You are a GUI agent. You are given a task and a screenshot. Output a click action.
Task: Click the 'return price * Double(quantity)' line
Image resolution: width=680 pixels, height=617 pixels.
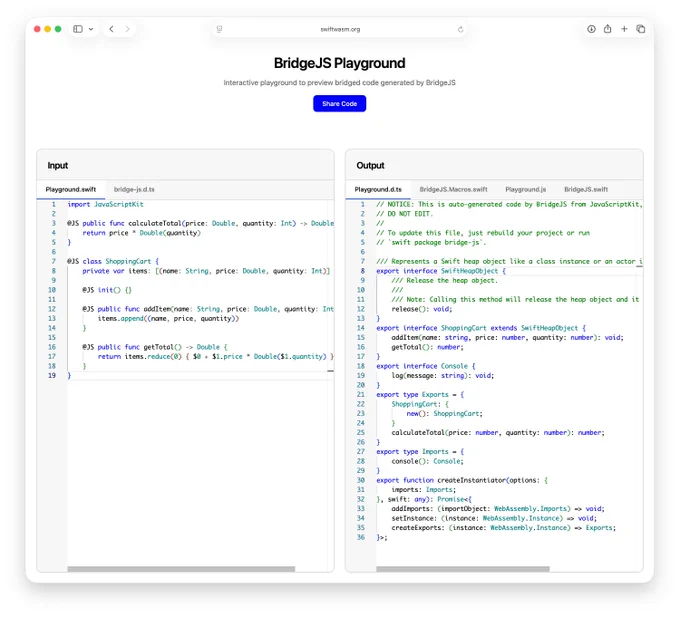point(142,233)
